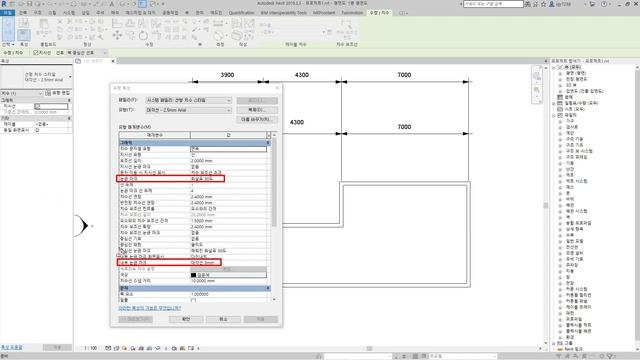This screenshot has height=360, width=640.
Task: Open Properties palette type selector dropdown
Action: click(x=70, y=77)
